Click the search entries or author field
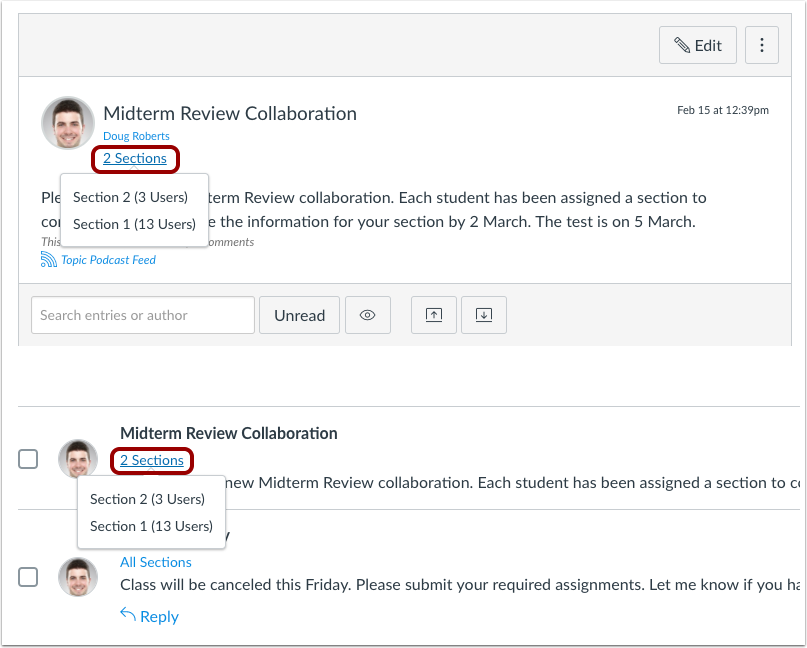 [142, 315]
